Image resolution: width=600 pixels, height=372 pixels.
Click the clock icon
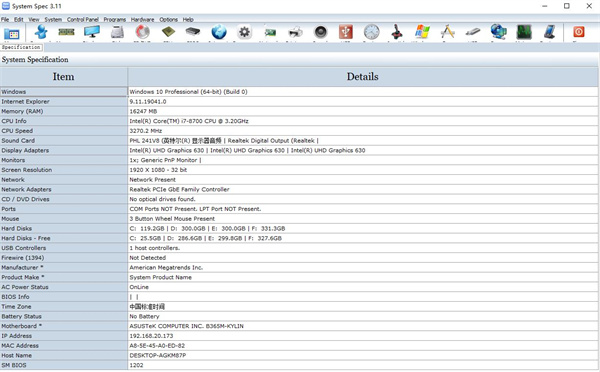click(x=371, y=32)
